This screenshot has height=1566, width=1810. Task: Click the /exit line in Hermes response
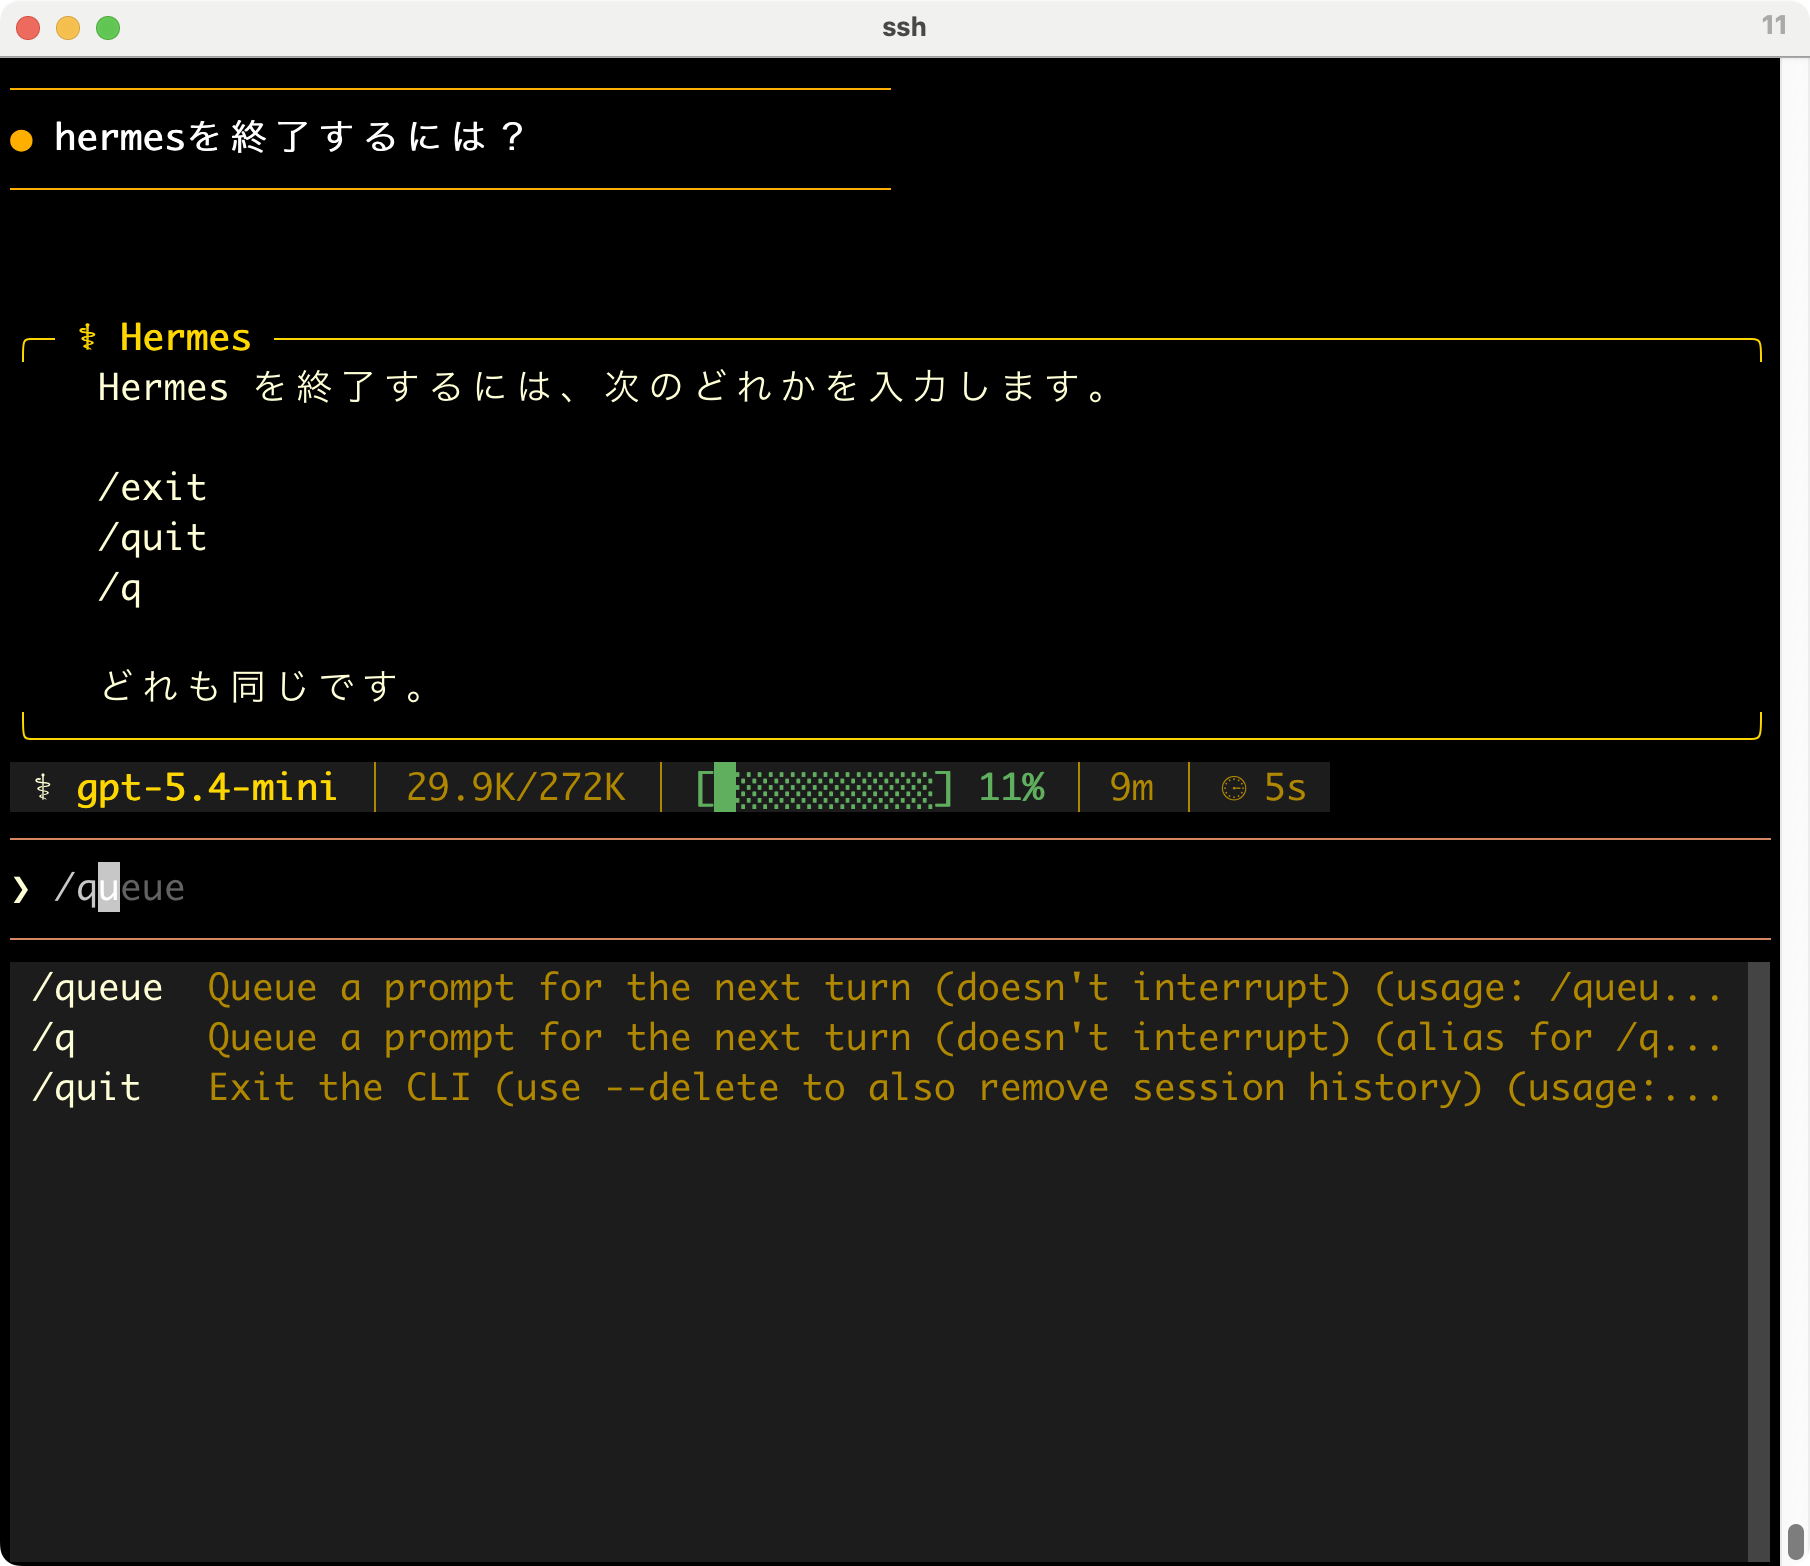(152, 488)
